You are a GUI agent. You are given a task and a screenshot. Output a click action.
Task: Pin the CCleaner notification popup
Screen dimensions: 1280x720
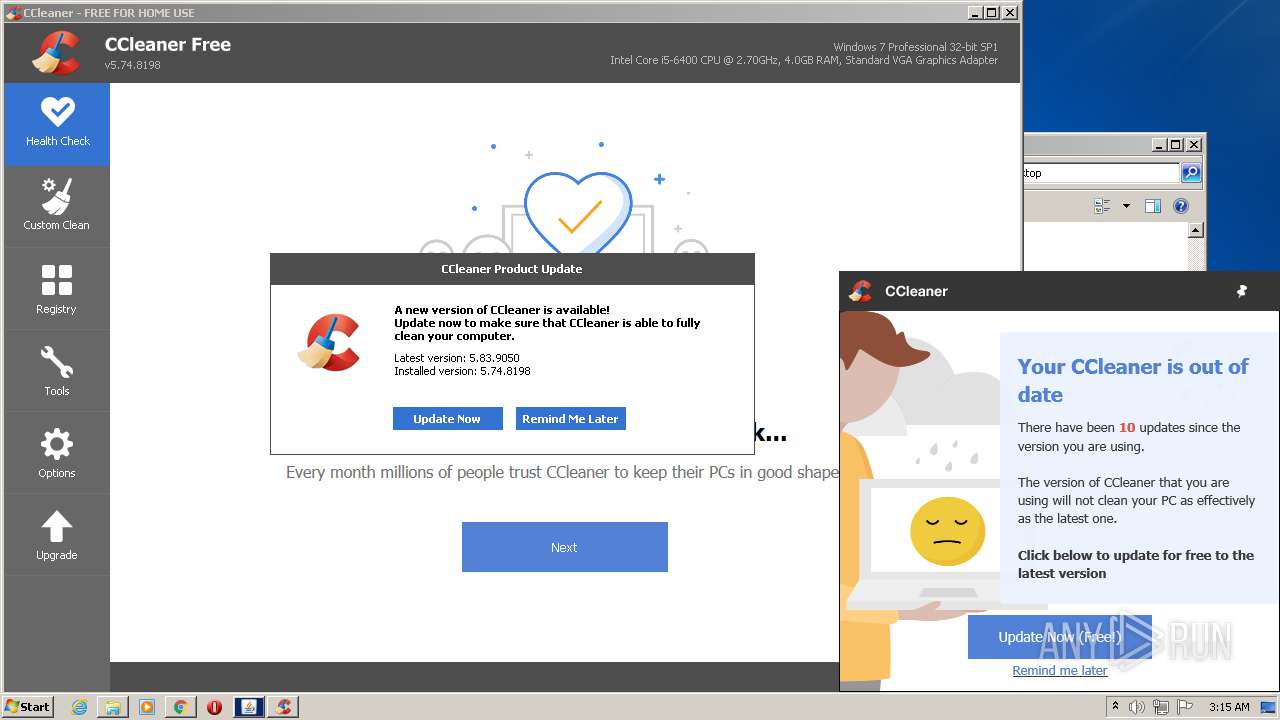click(1242, 291)
